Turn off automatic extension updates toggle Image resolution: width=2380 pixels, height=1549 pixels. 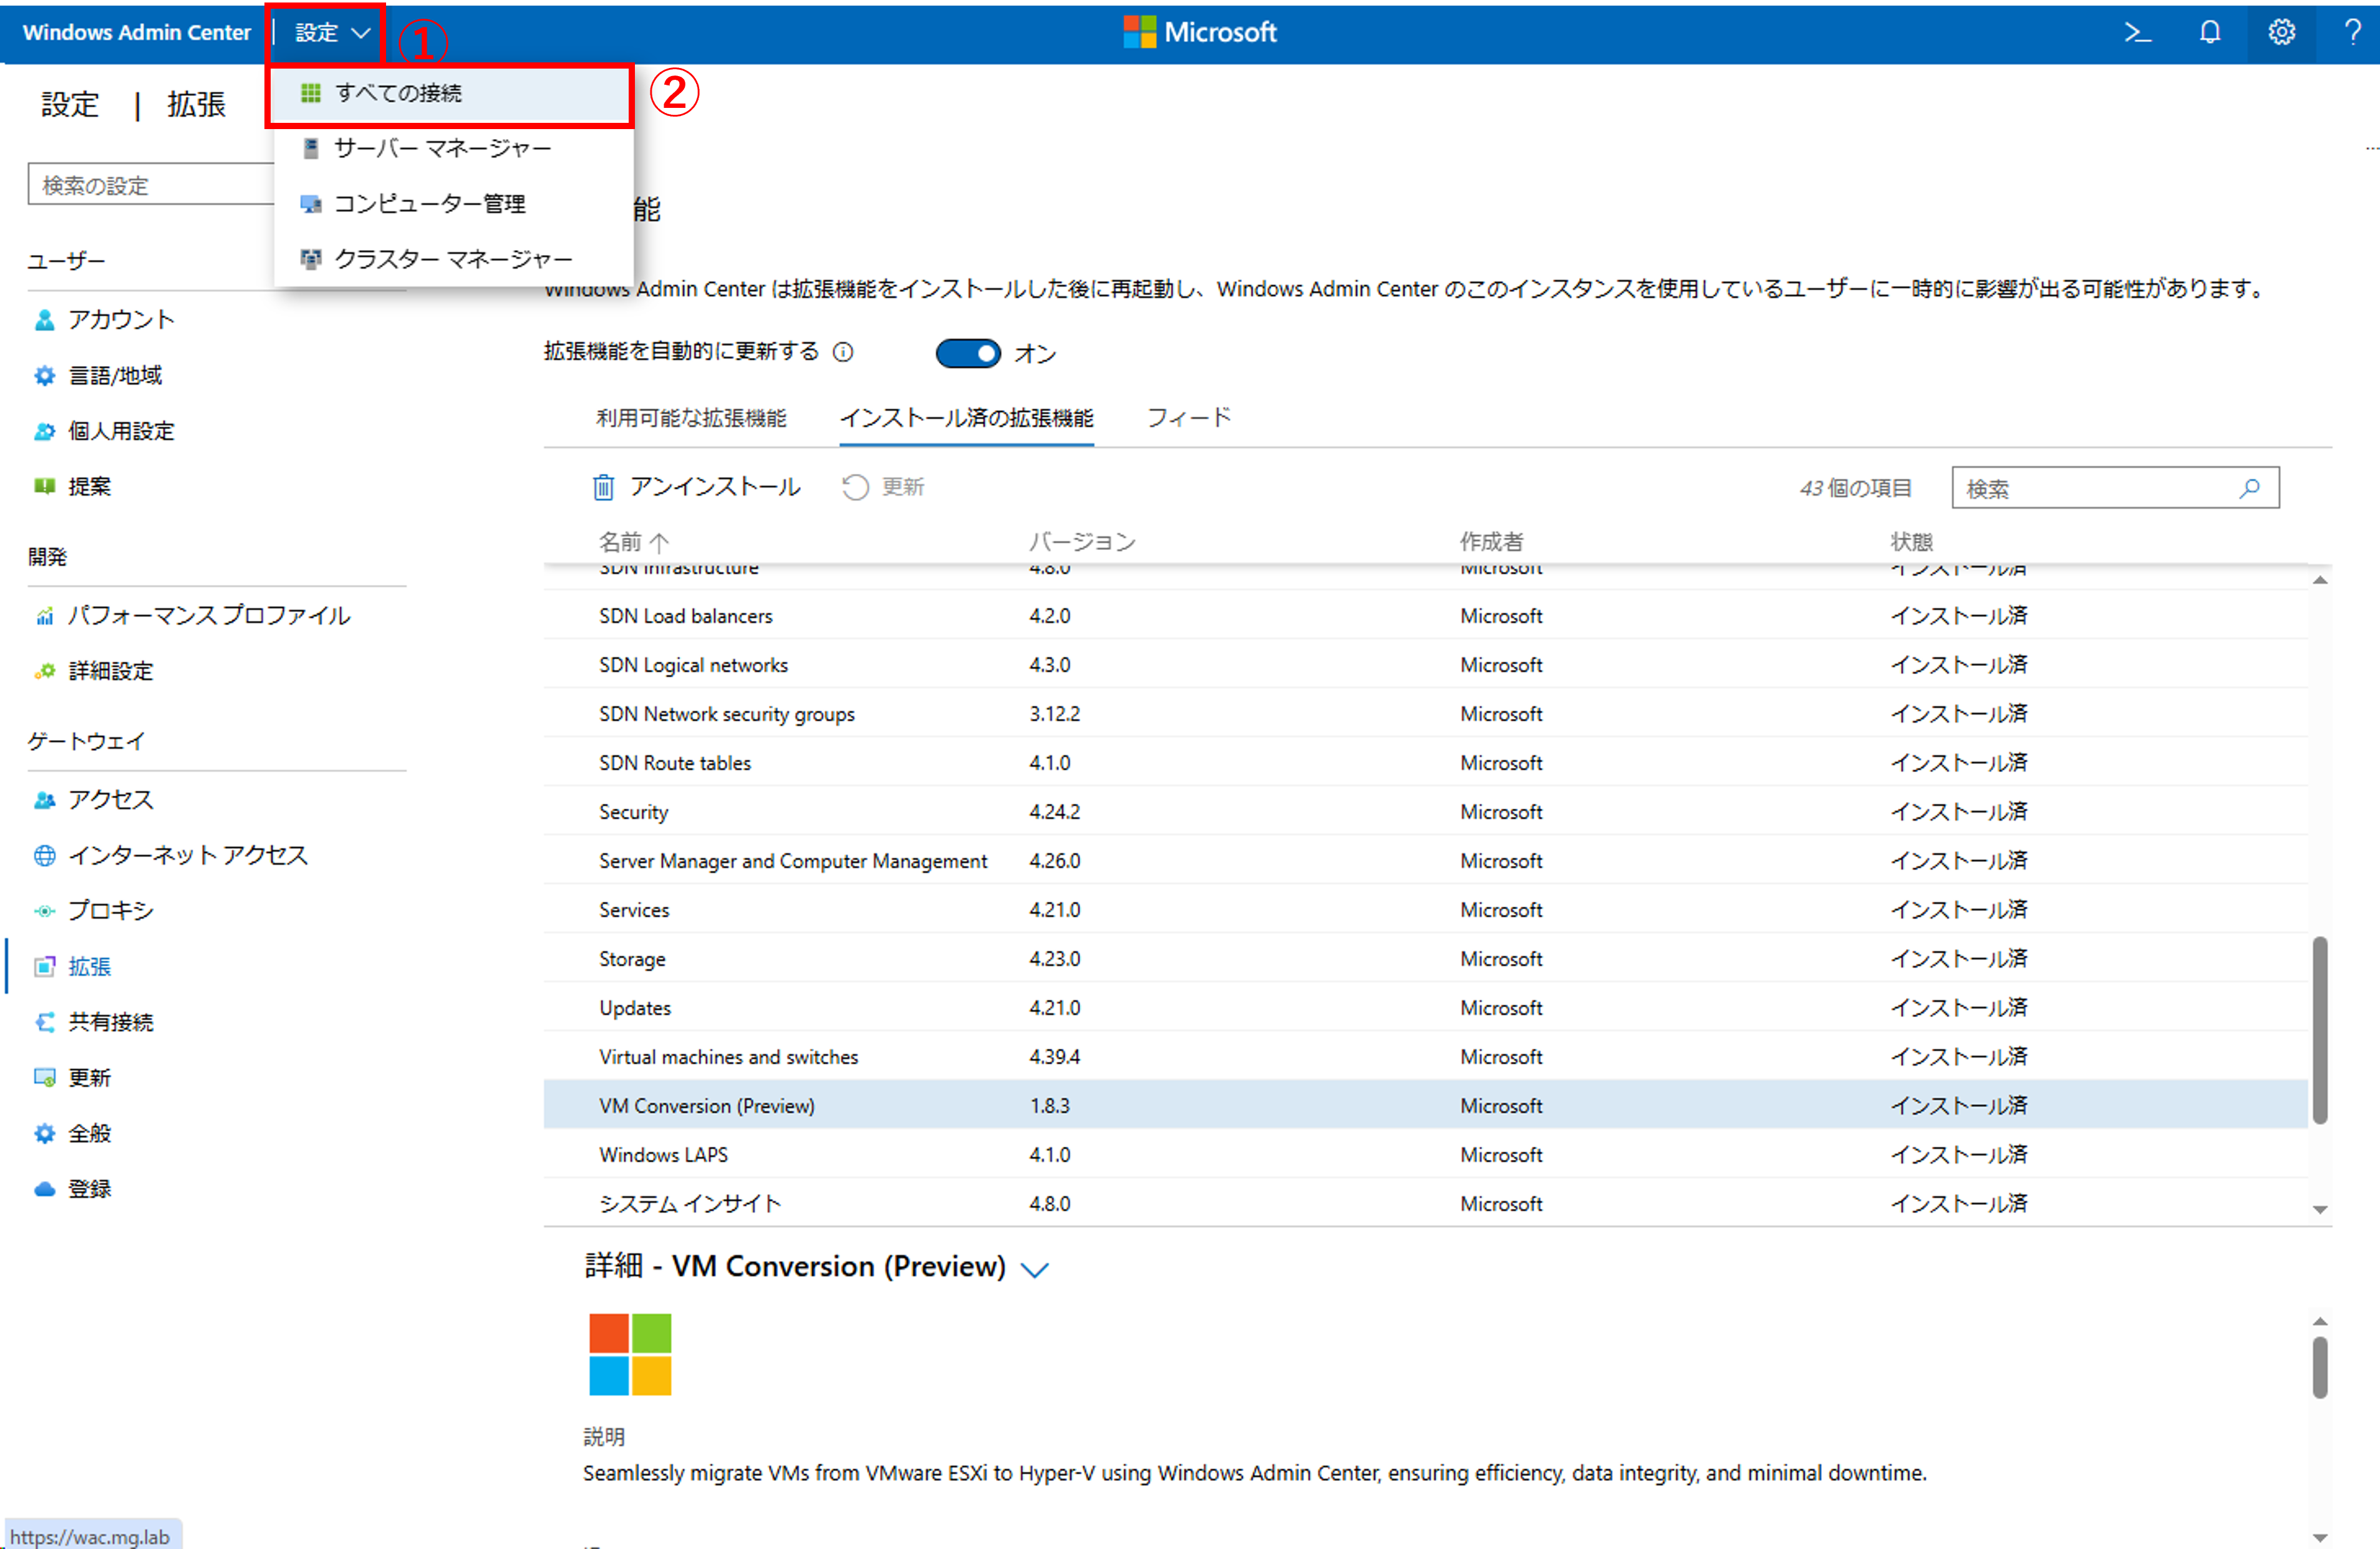pyautogui.click(x=967, y=353)
